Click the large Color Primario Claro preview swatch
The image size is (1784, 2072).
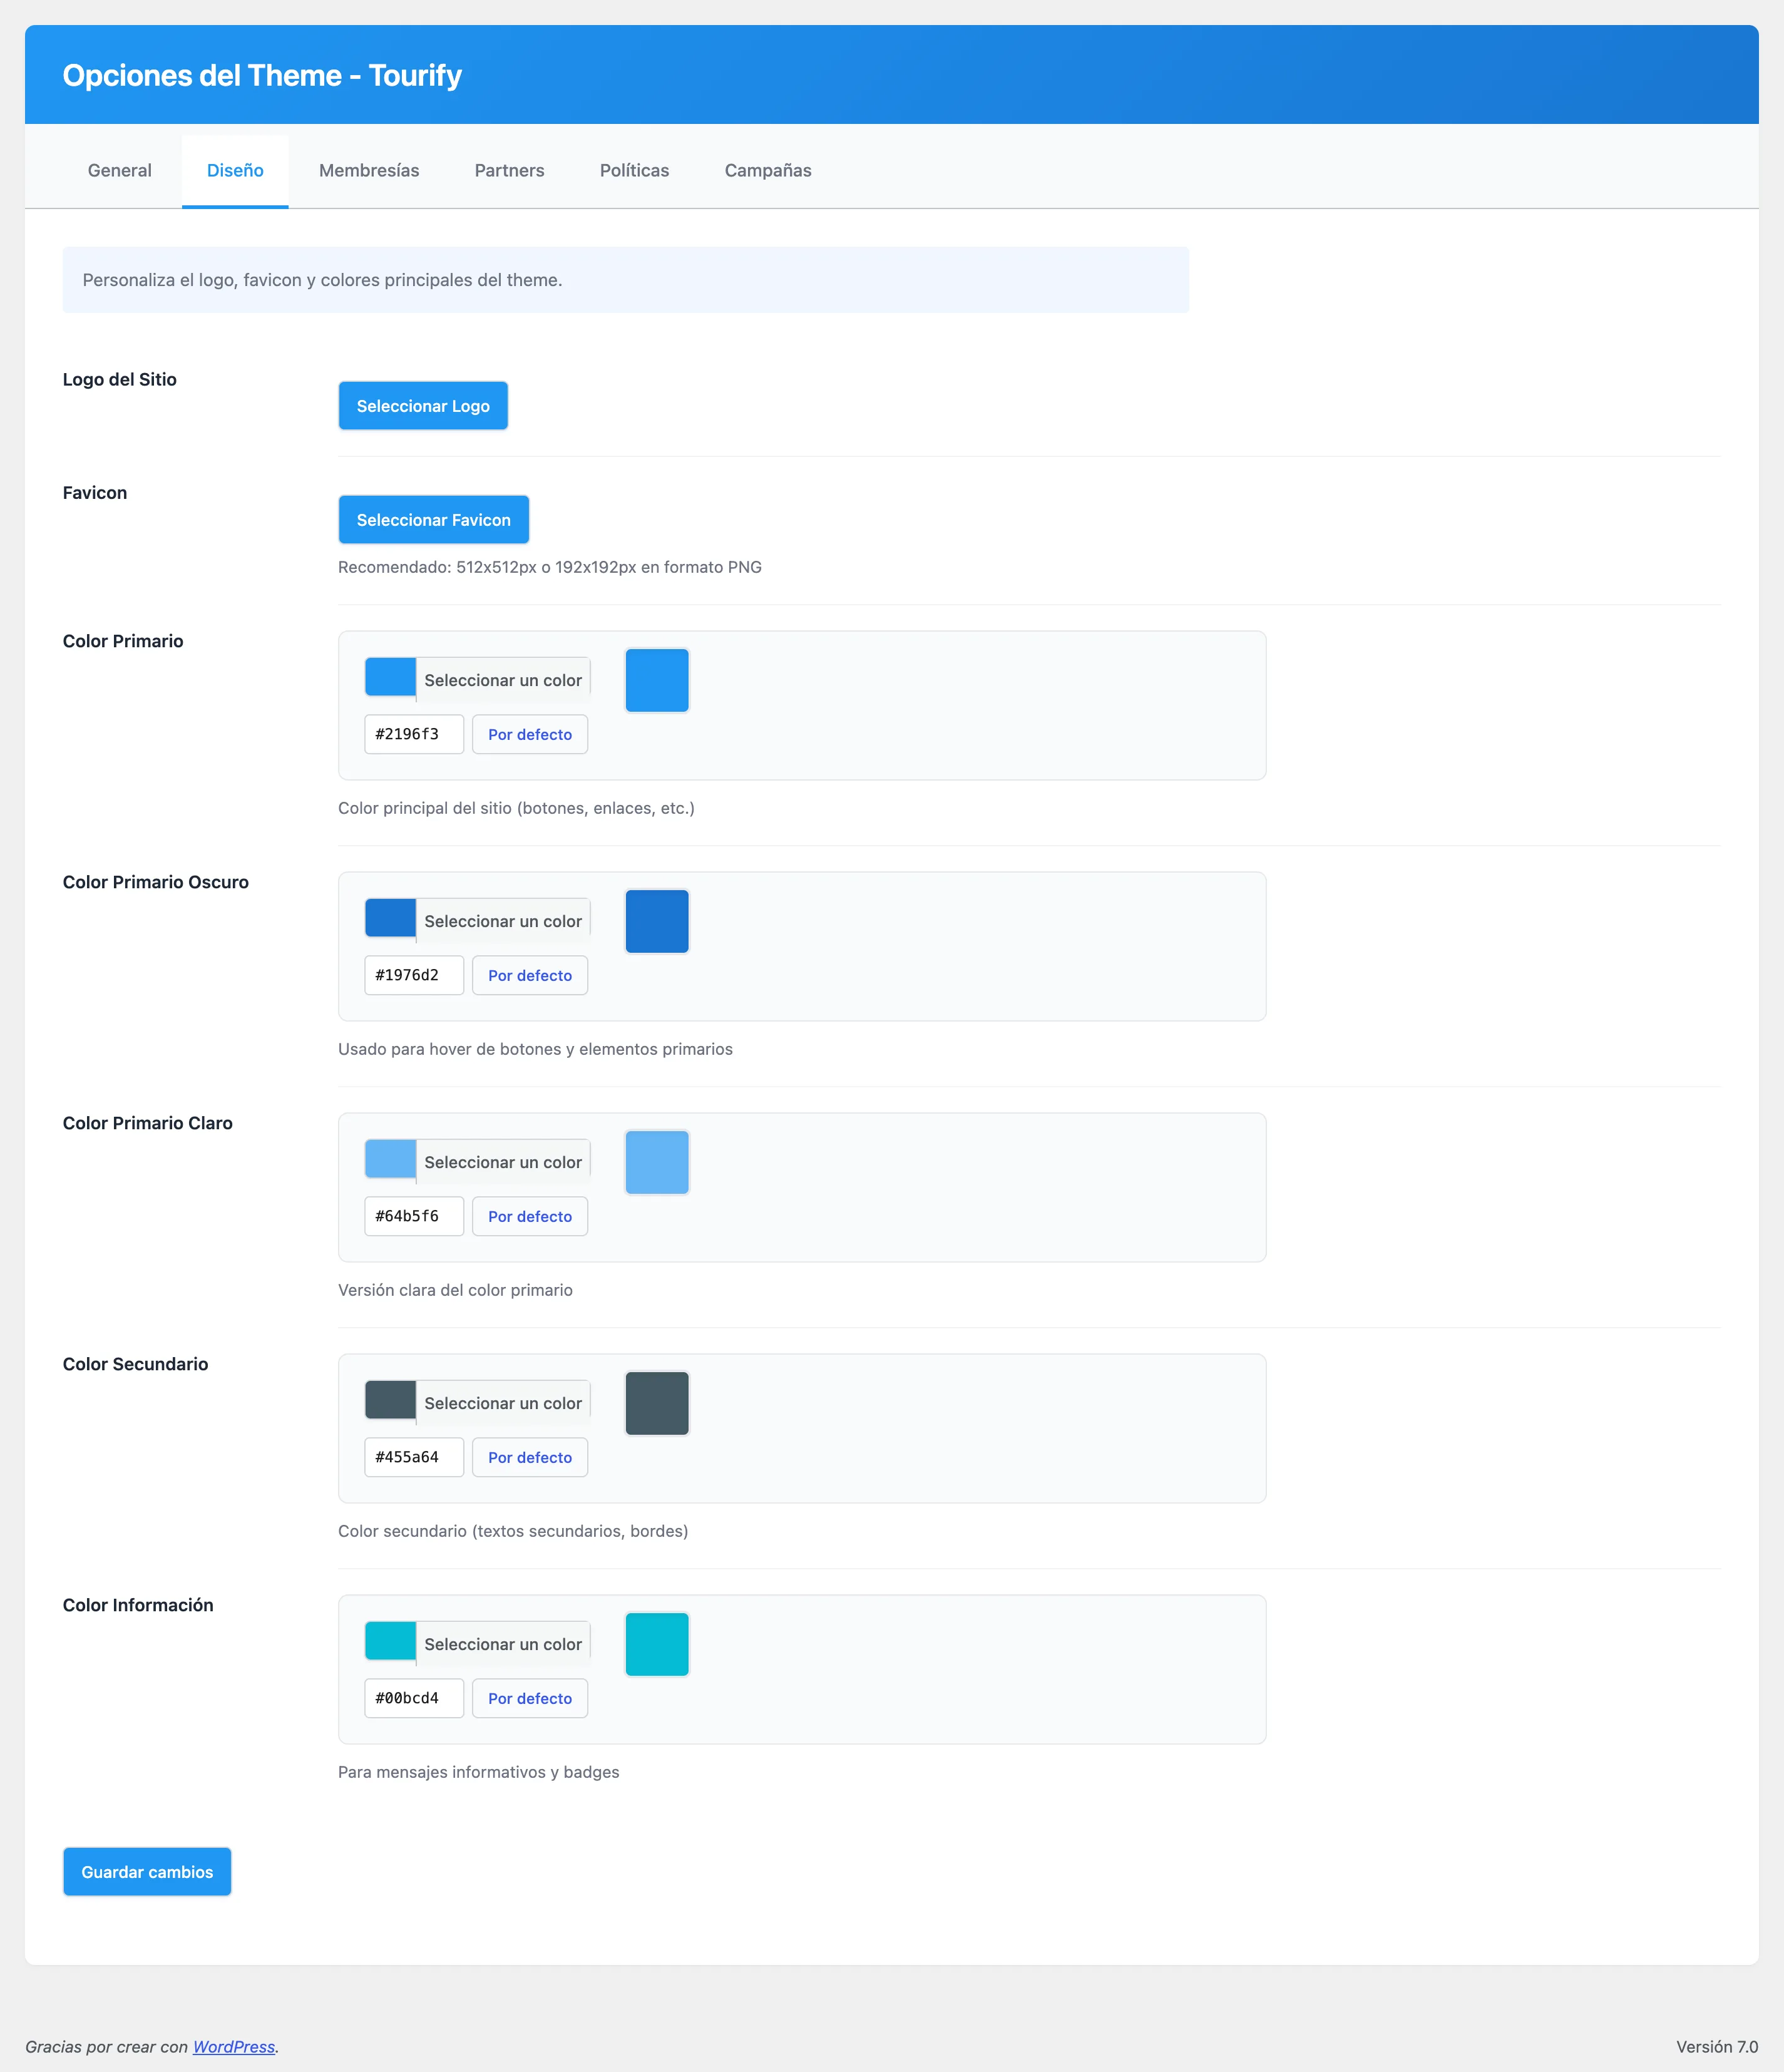[657, 1162]
